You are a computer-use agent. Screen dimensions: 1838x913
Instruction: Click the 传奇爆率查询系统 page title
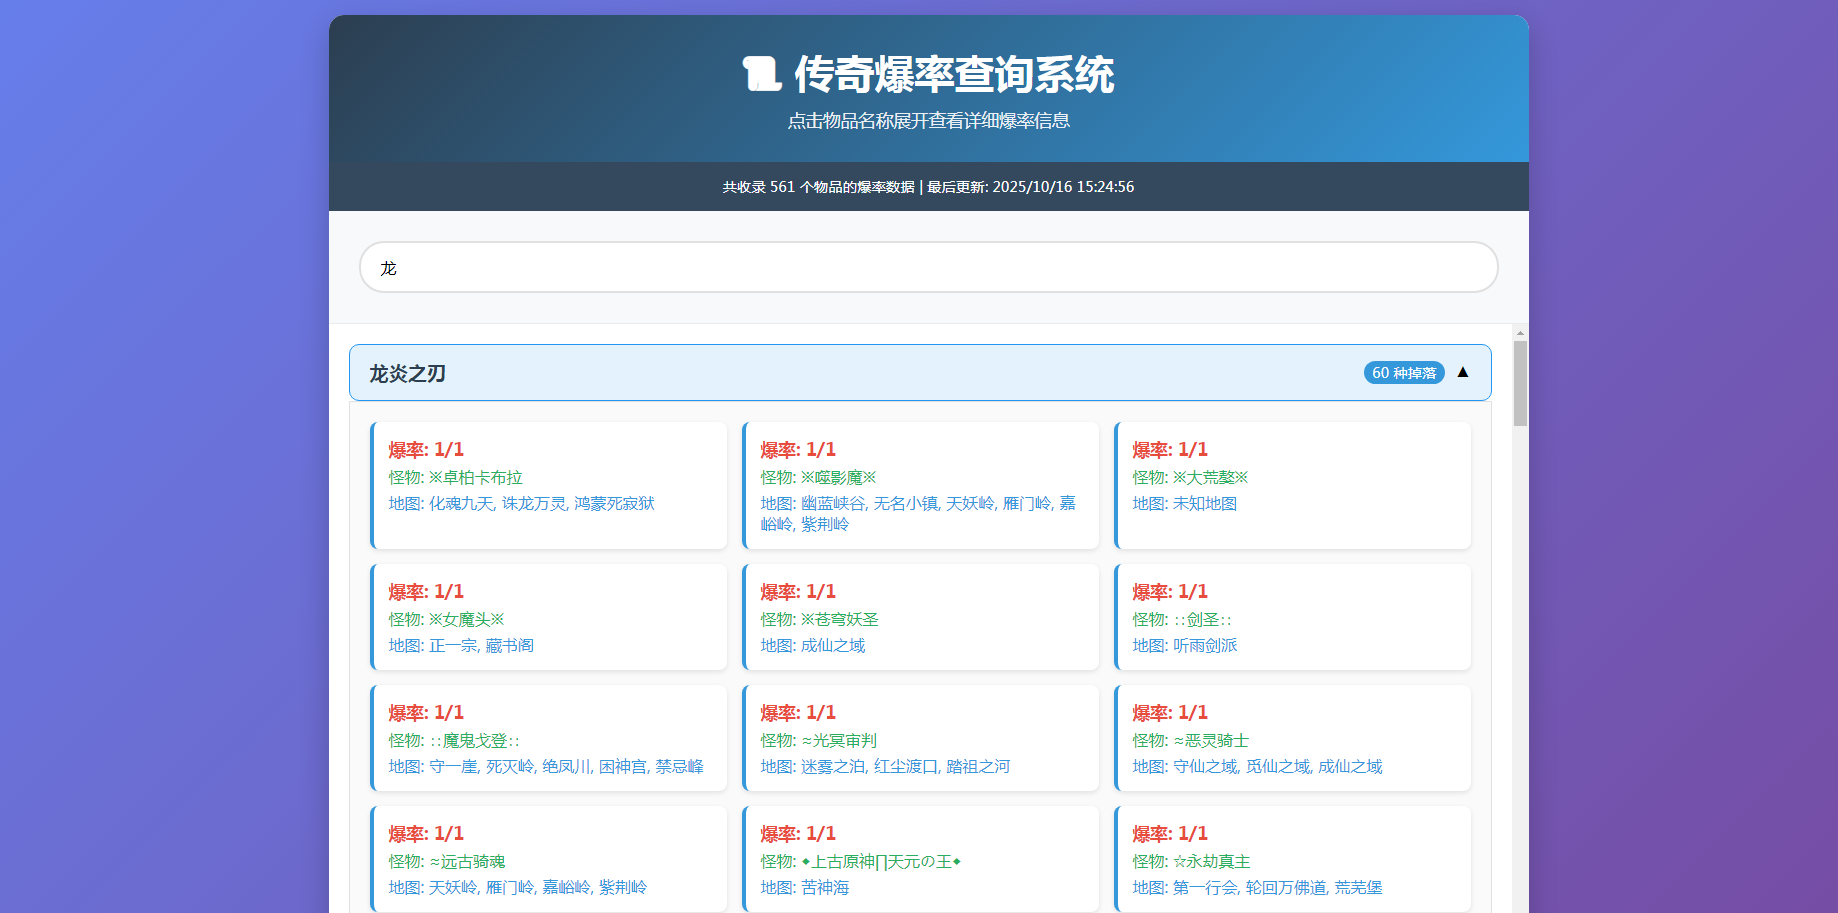point(953,75)
